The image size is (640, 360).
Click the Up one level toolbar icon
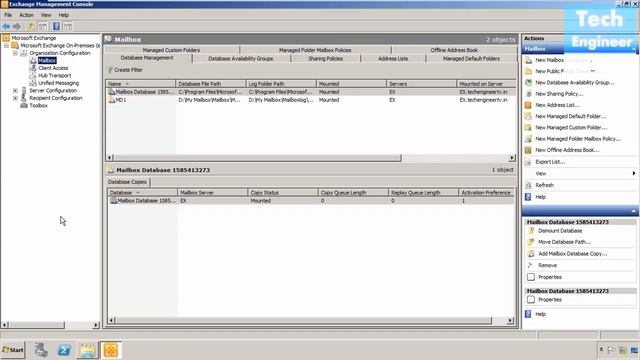(31, 27)
